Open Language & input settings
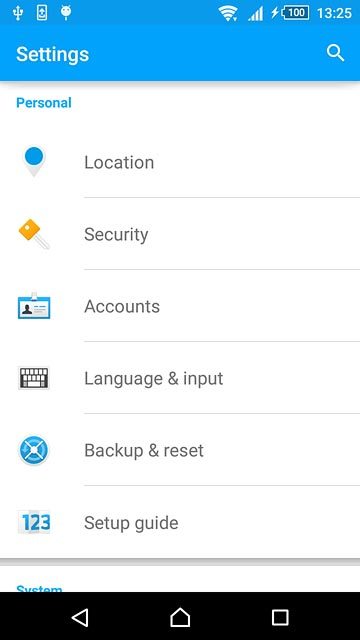This screenshot has height=640, width=360. click(x=180, y=378)
